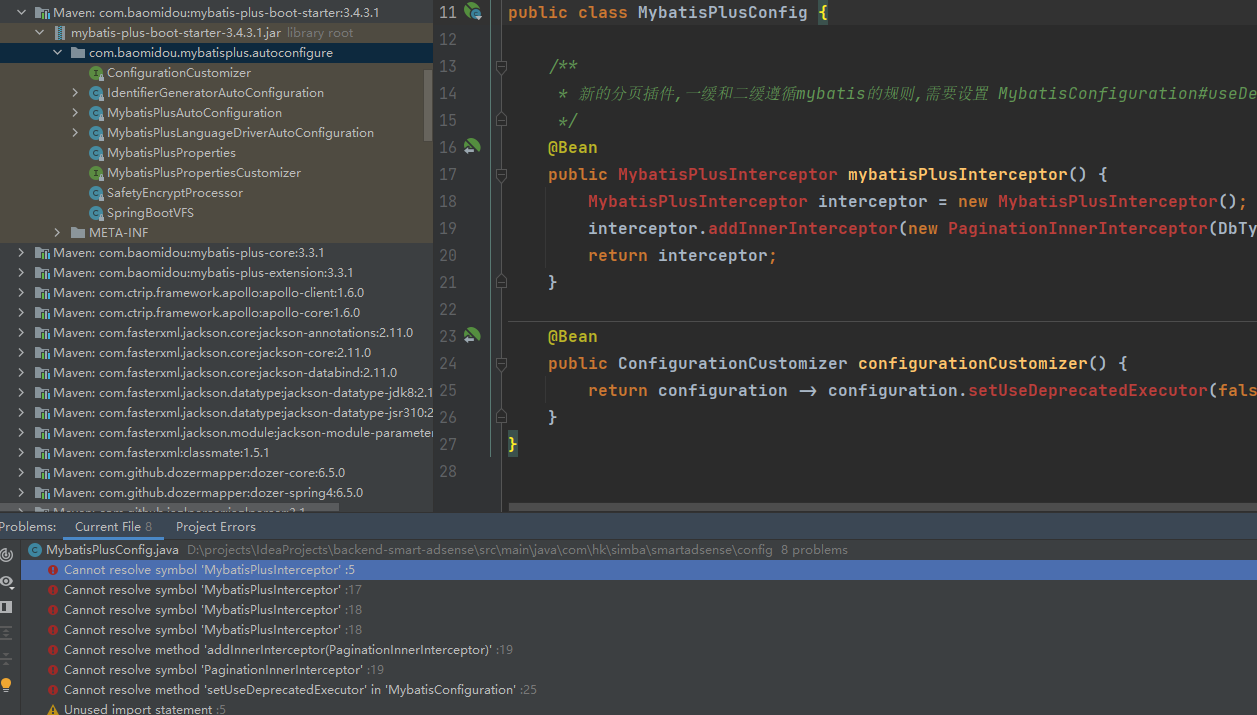
Task: Collapse the com.baomidou.mybatisplus.autoconfigure package
Action: click(x=57, y=53)
